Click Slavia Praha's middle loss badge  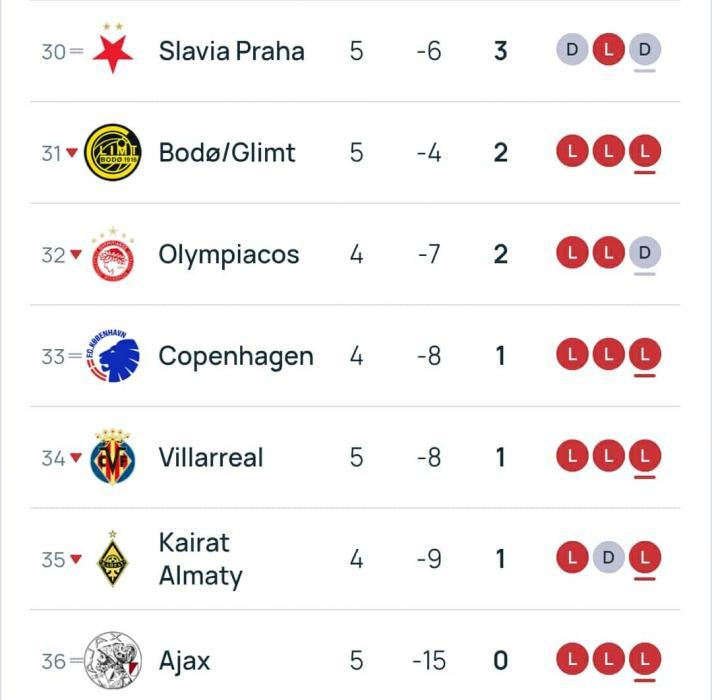[608, 49]
